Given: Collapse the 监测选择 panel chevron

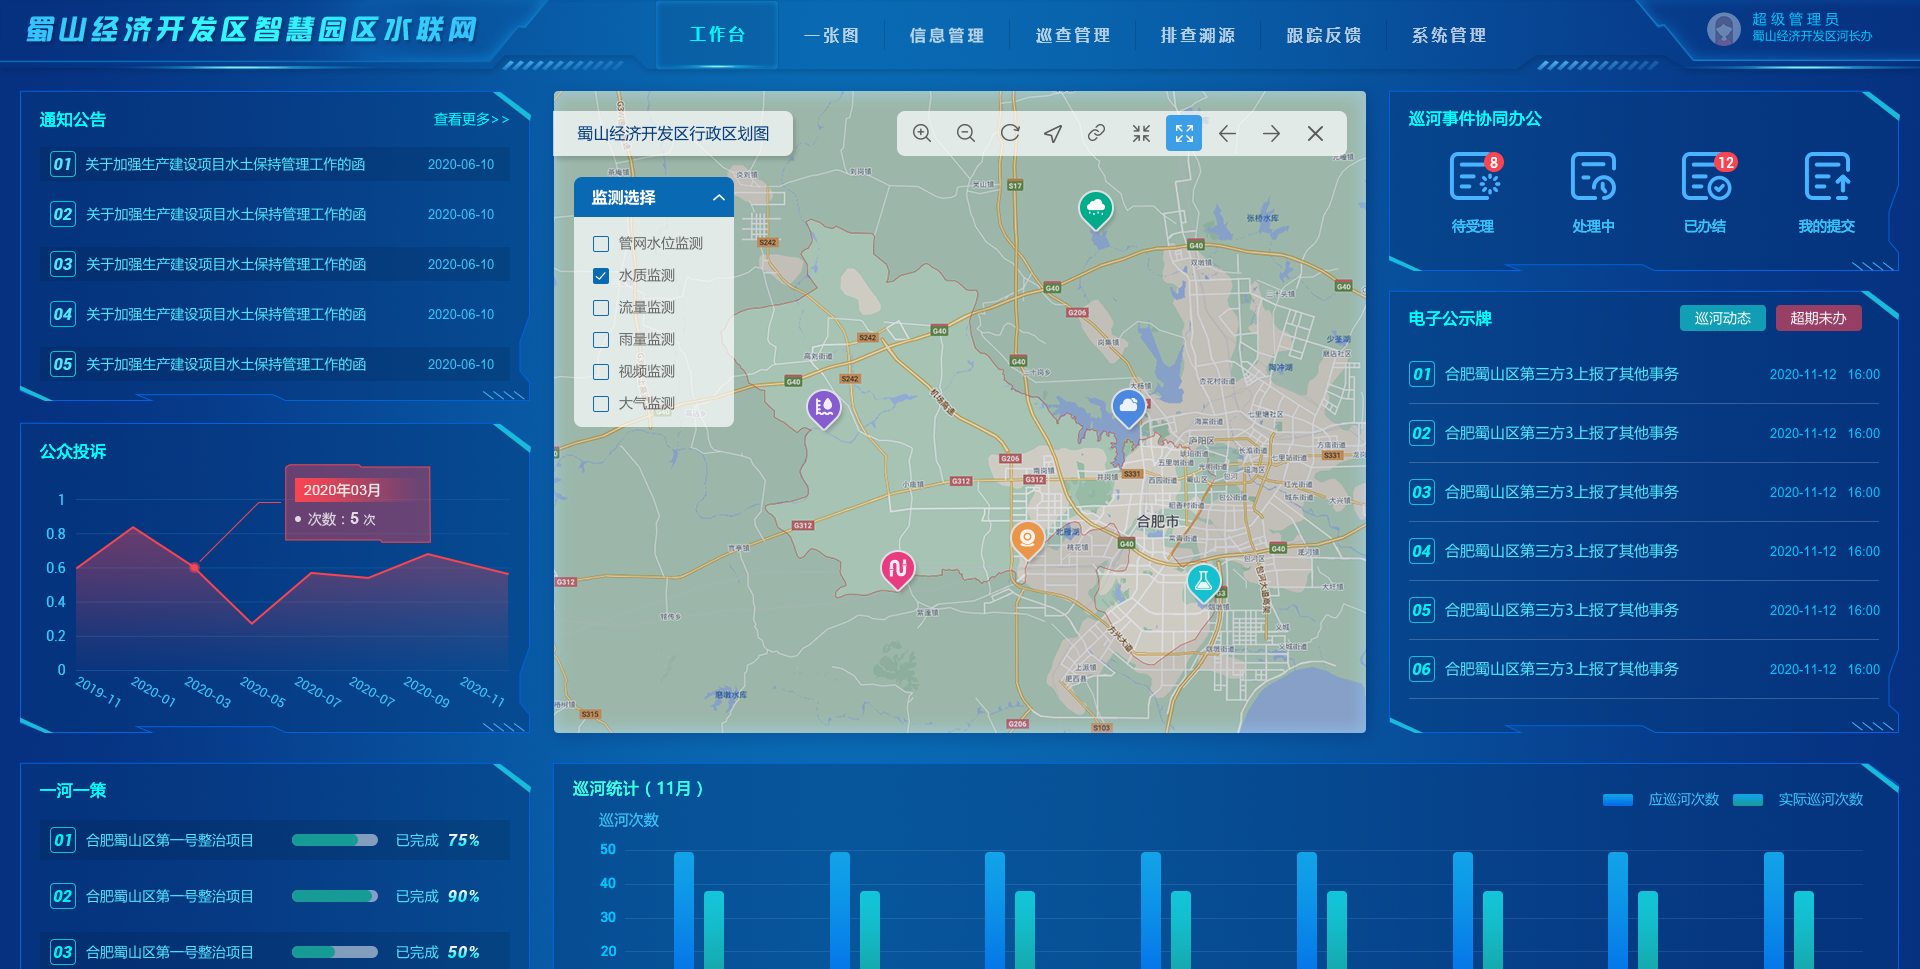Looking at the screenshot, I should tap(718, 198).
